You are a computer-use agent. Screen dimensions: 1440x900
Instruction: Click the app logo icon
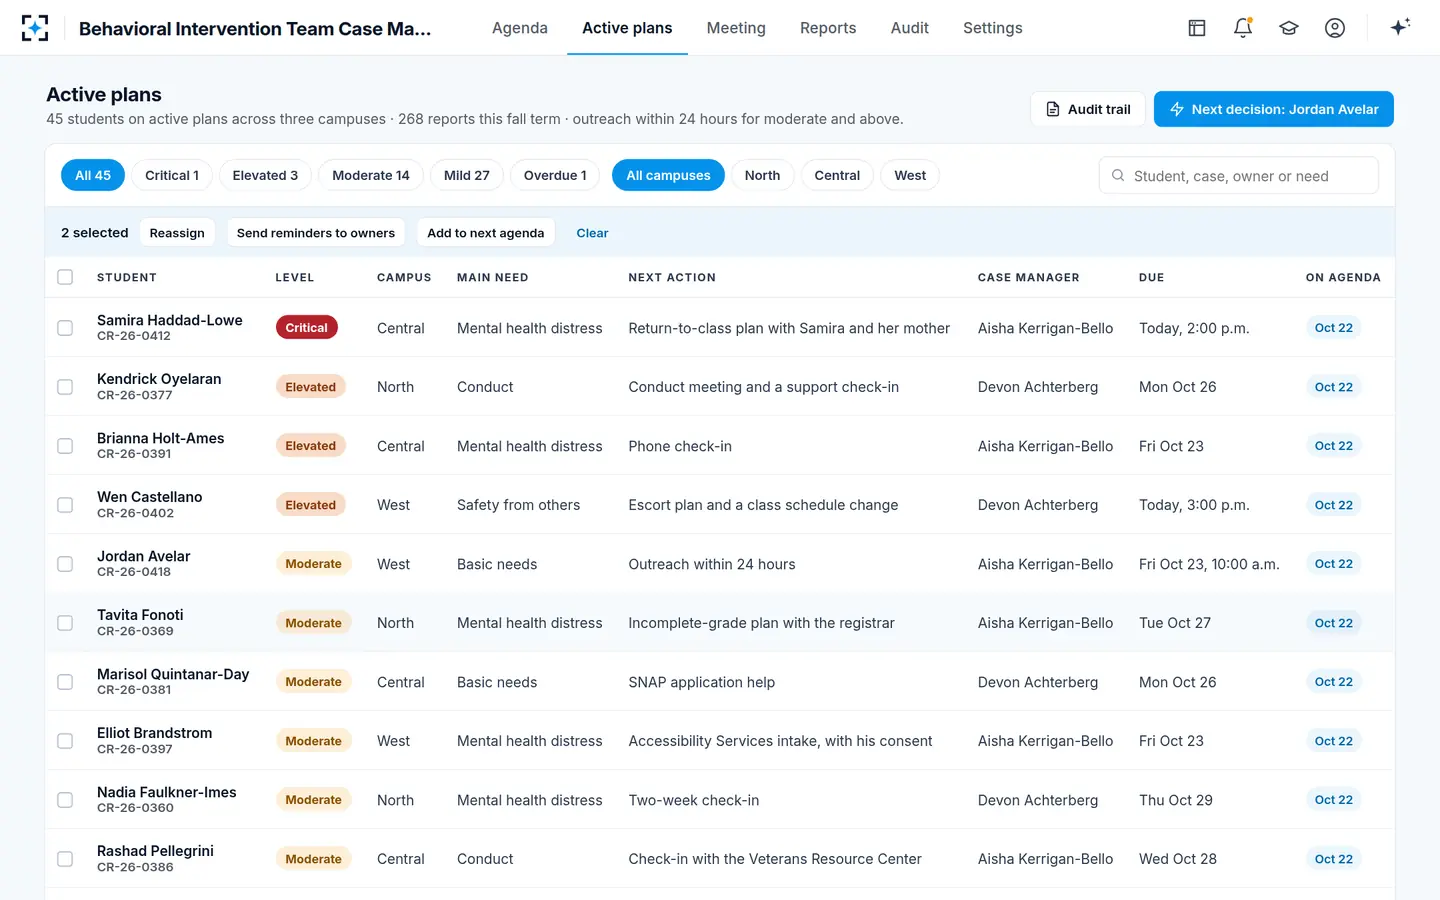(35, 28)
